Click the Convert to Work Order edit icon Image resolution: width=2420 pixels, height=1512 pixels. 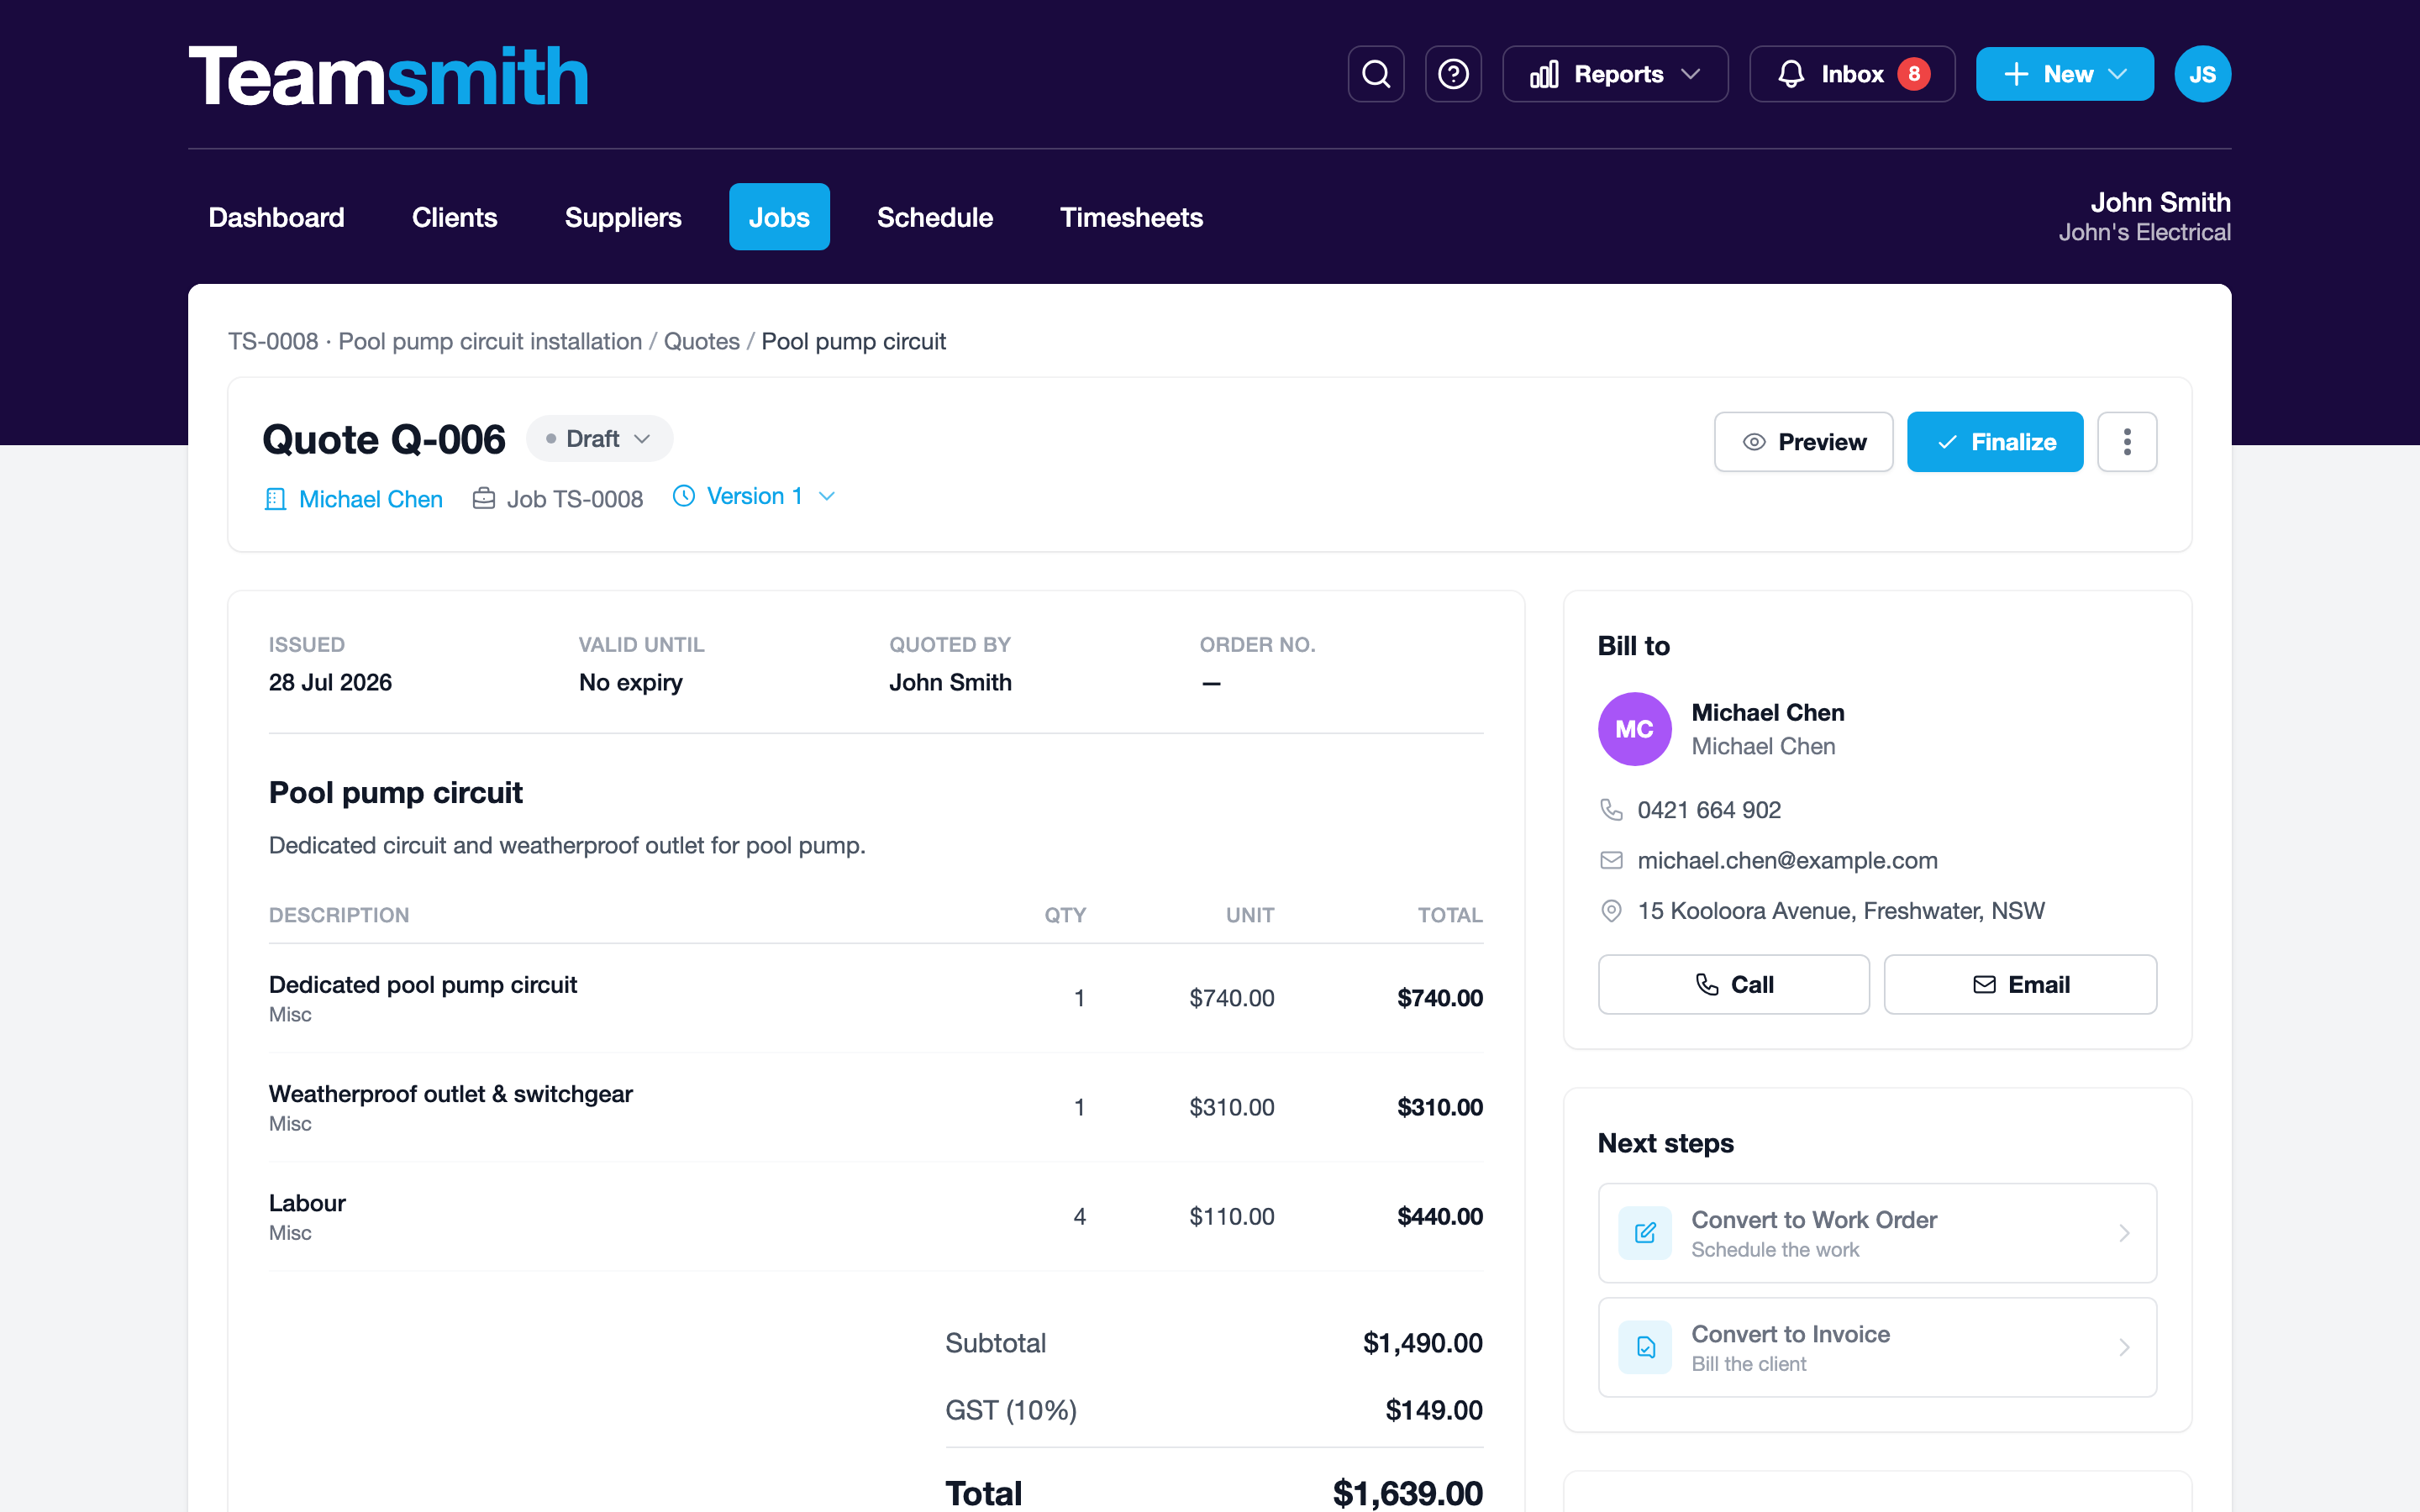pos(1645,1233)
